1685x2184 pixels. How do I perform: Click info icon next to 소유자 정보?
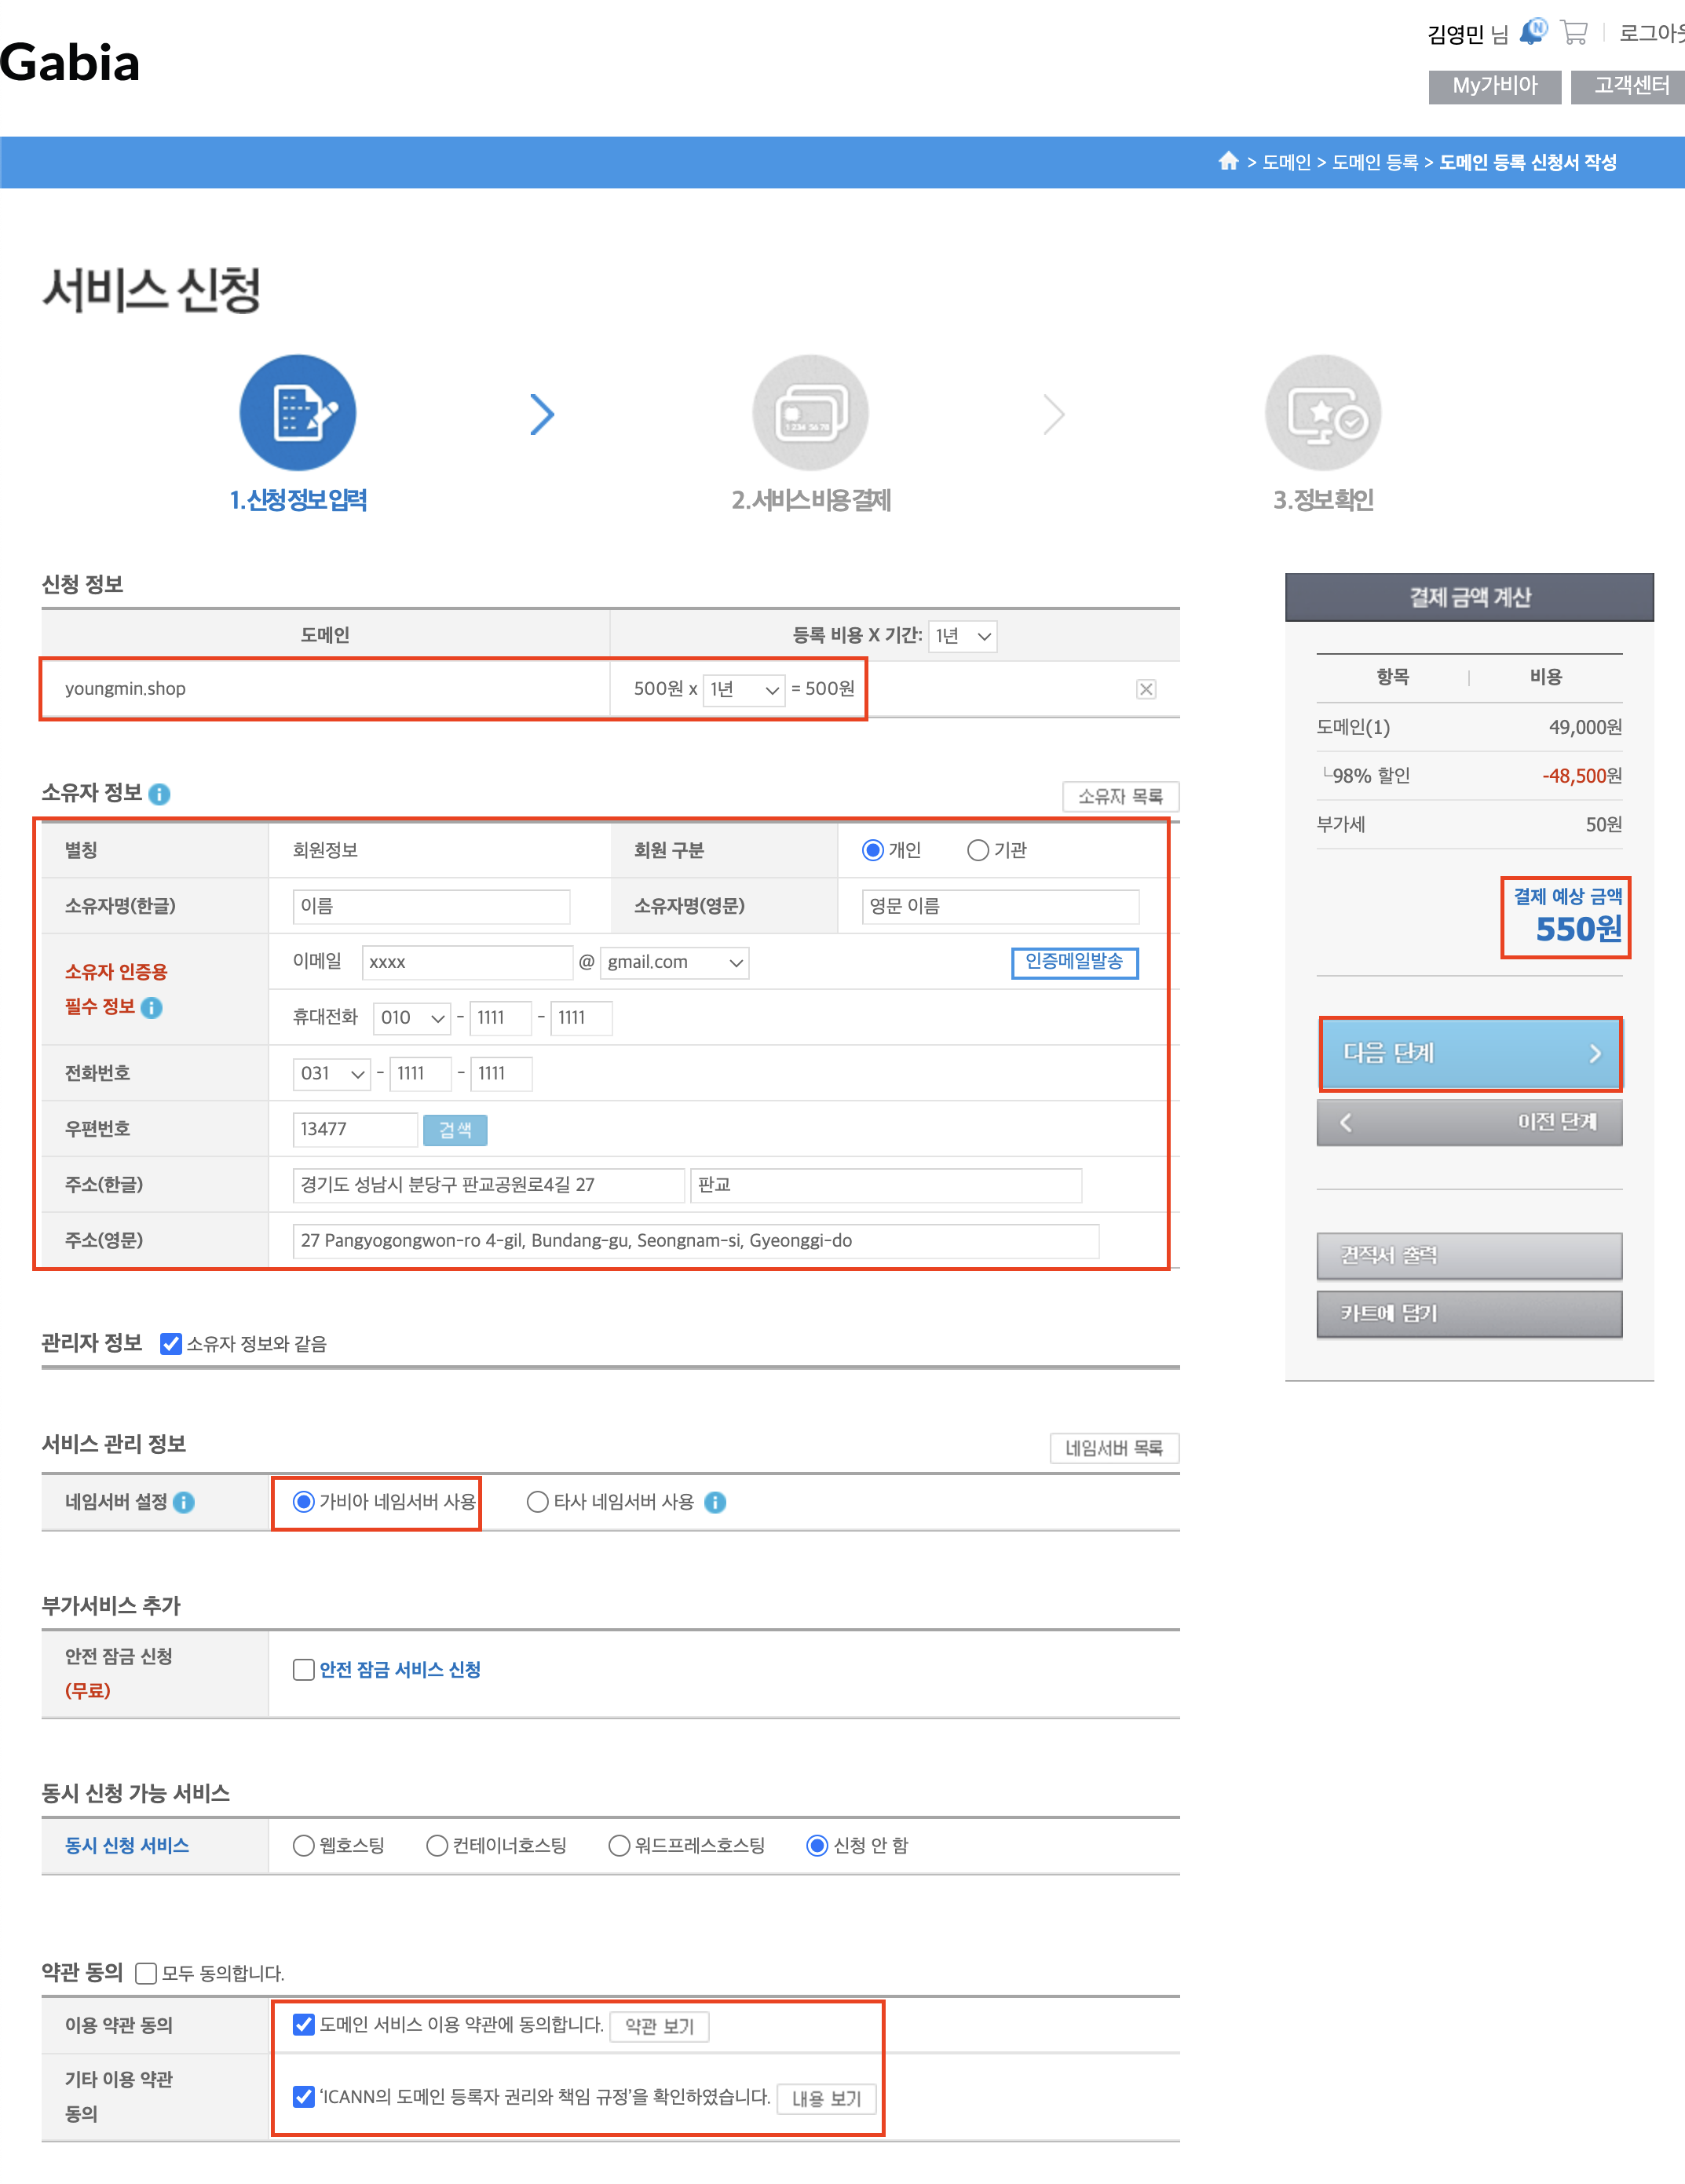click(x=160, y=794)
